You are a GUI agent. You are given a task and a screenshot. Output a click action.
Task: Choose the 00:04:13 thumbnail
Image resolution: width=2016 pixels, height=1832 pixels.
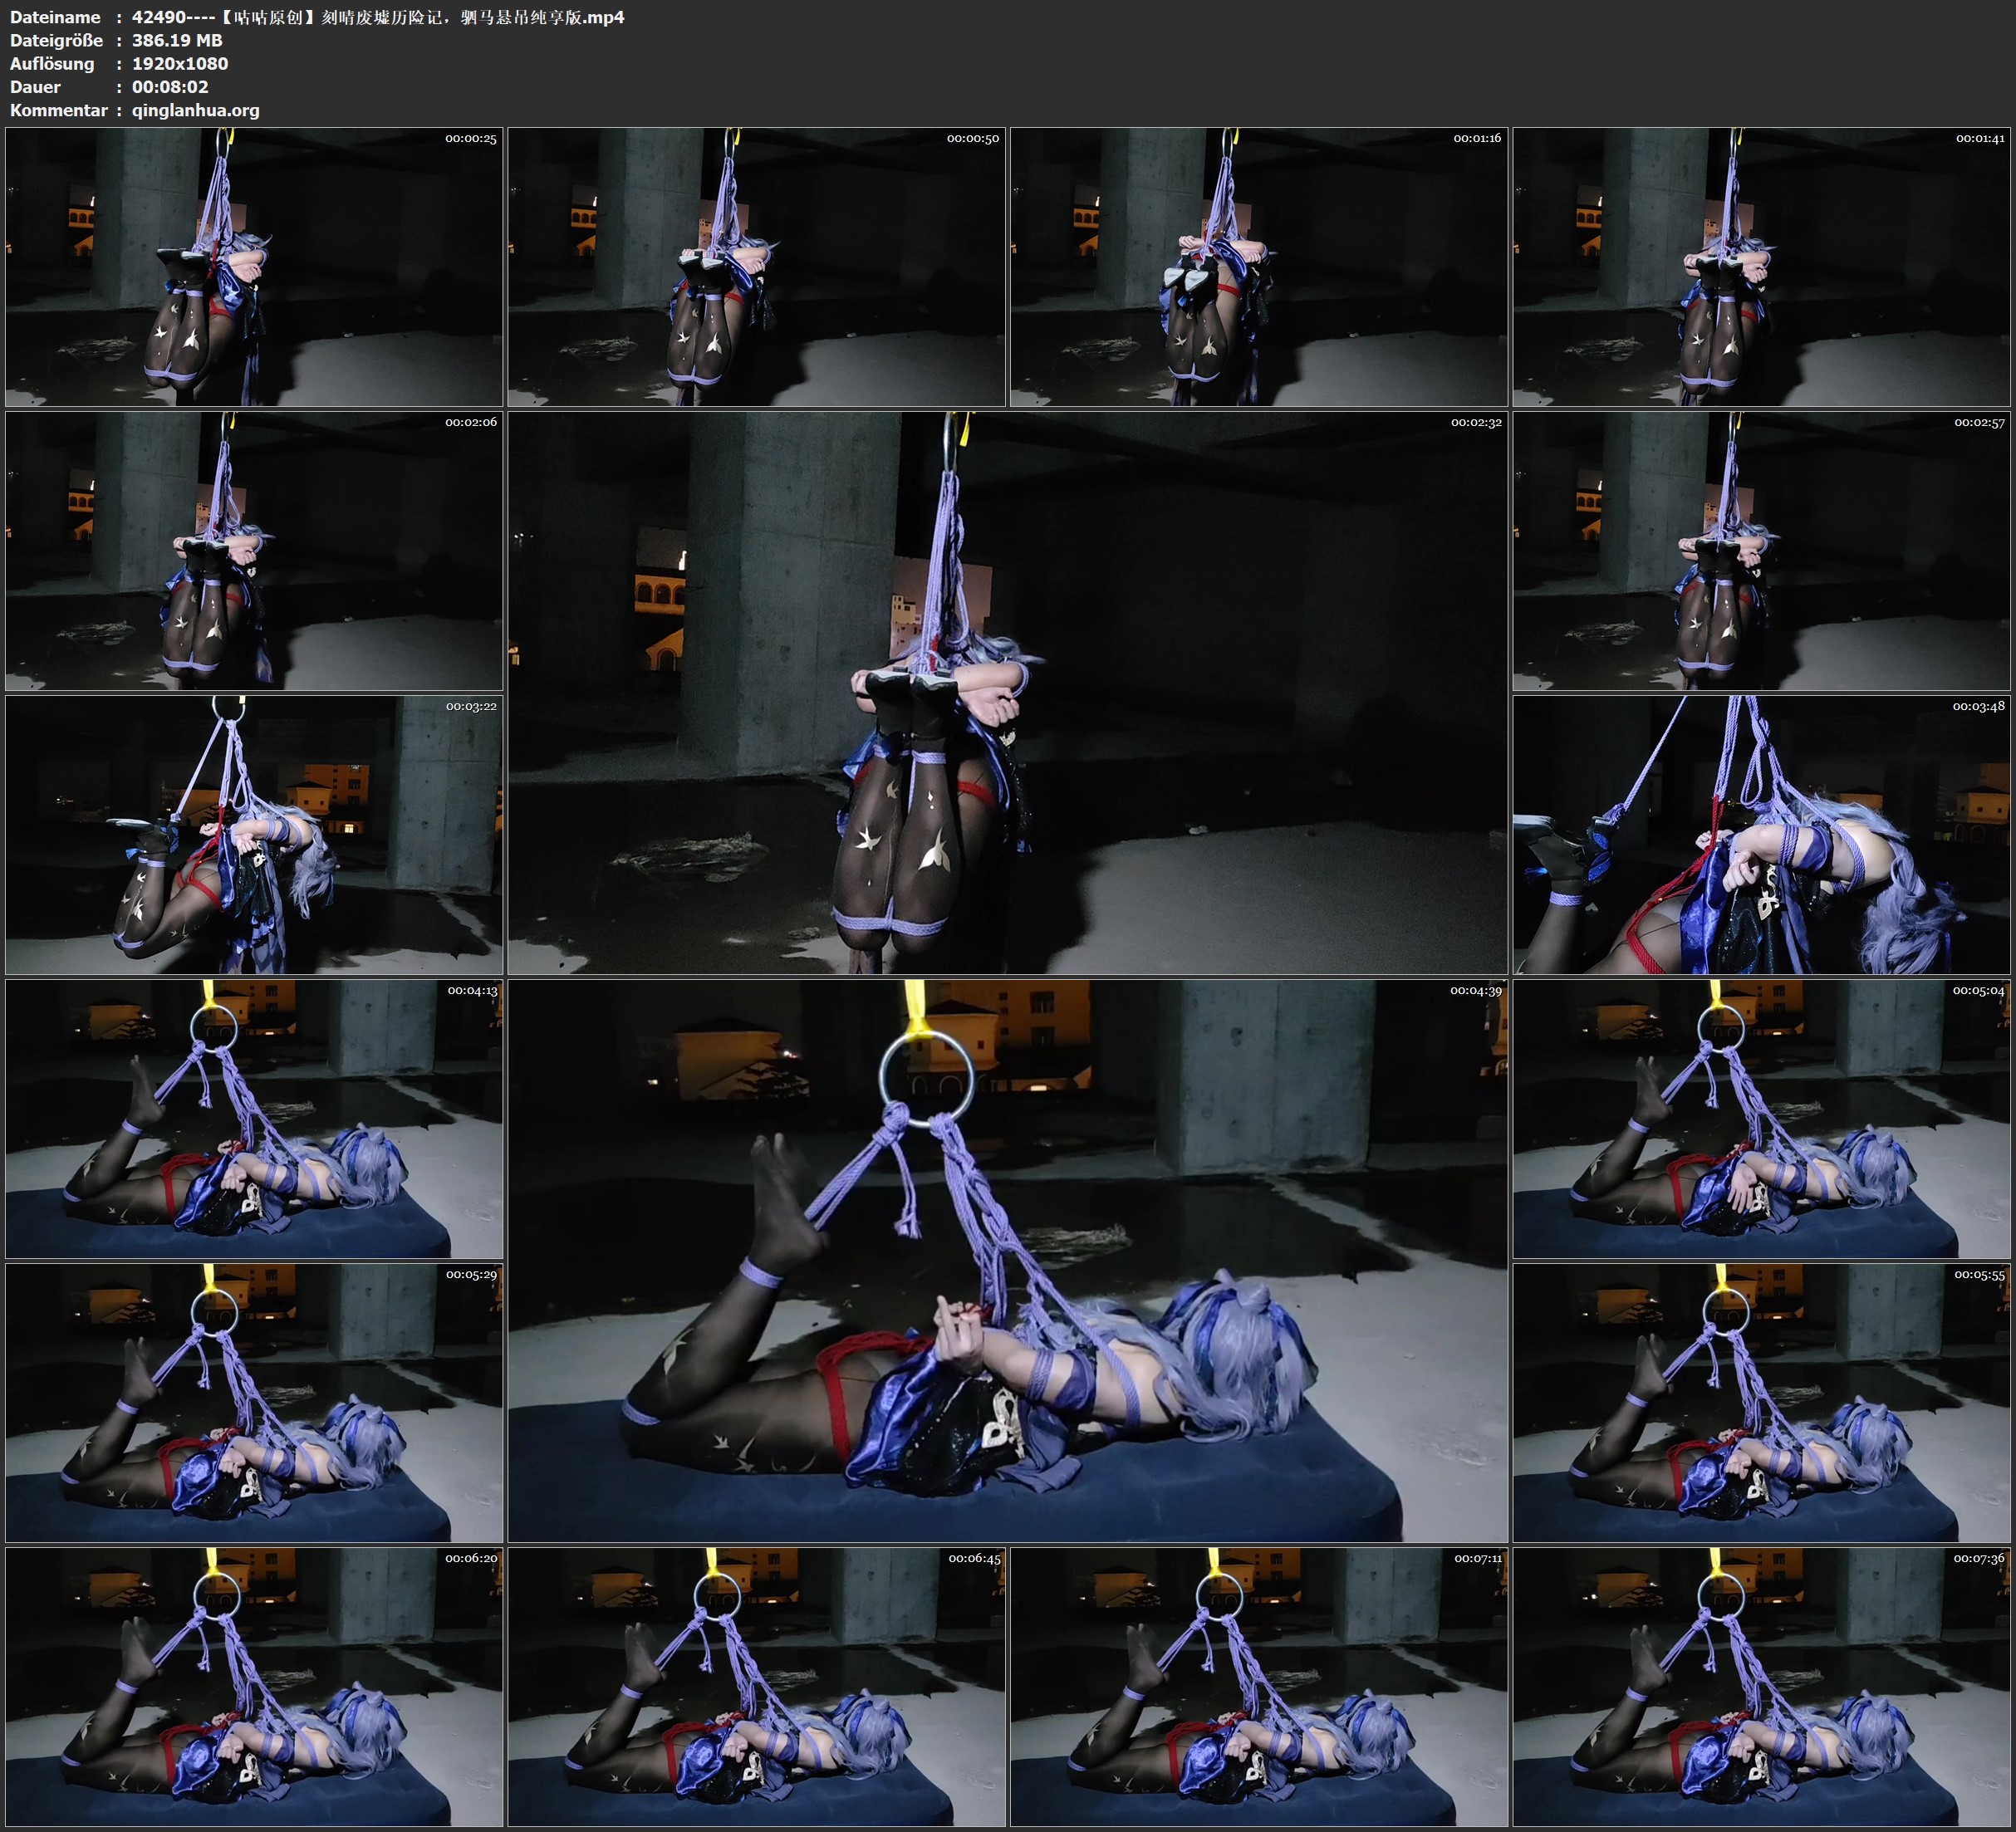coord(254,1119)
